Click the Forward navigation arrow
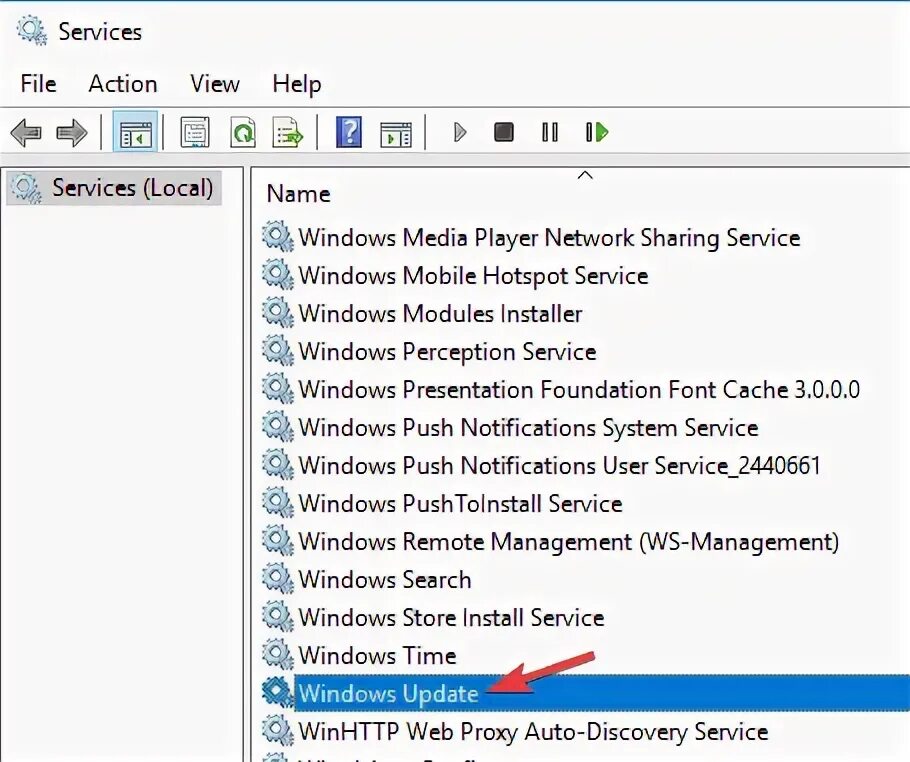 point(72,131)
